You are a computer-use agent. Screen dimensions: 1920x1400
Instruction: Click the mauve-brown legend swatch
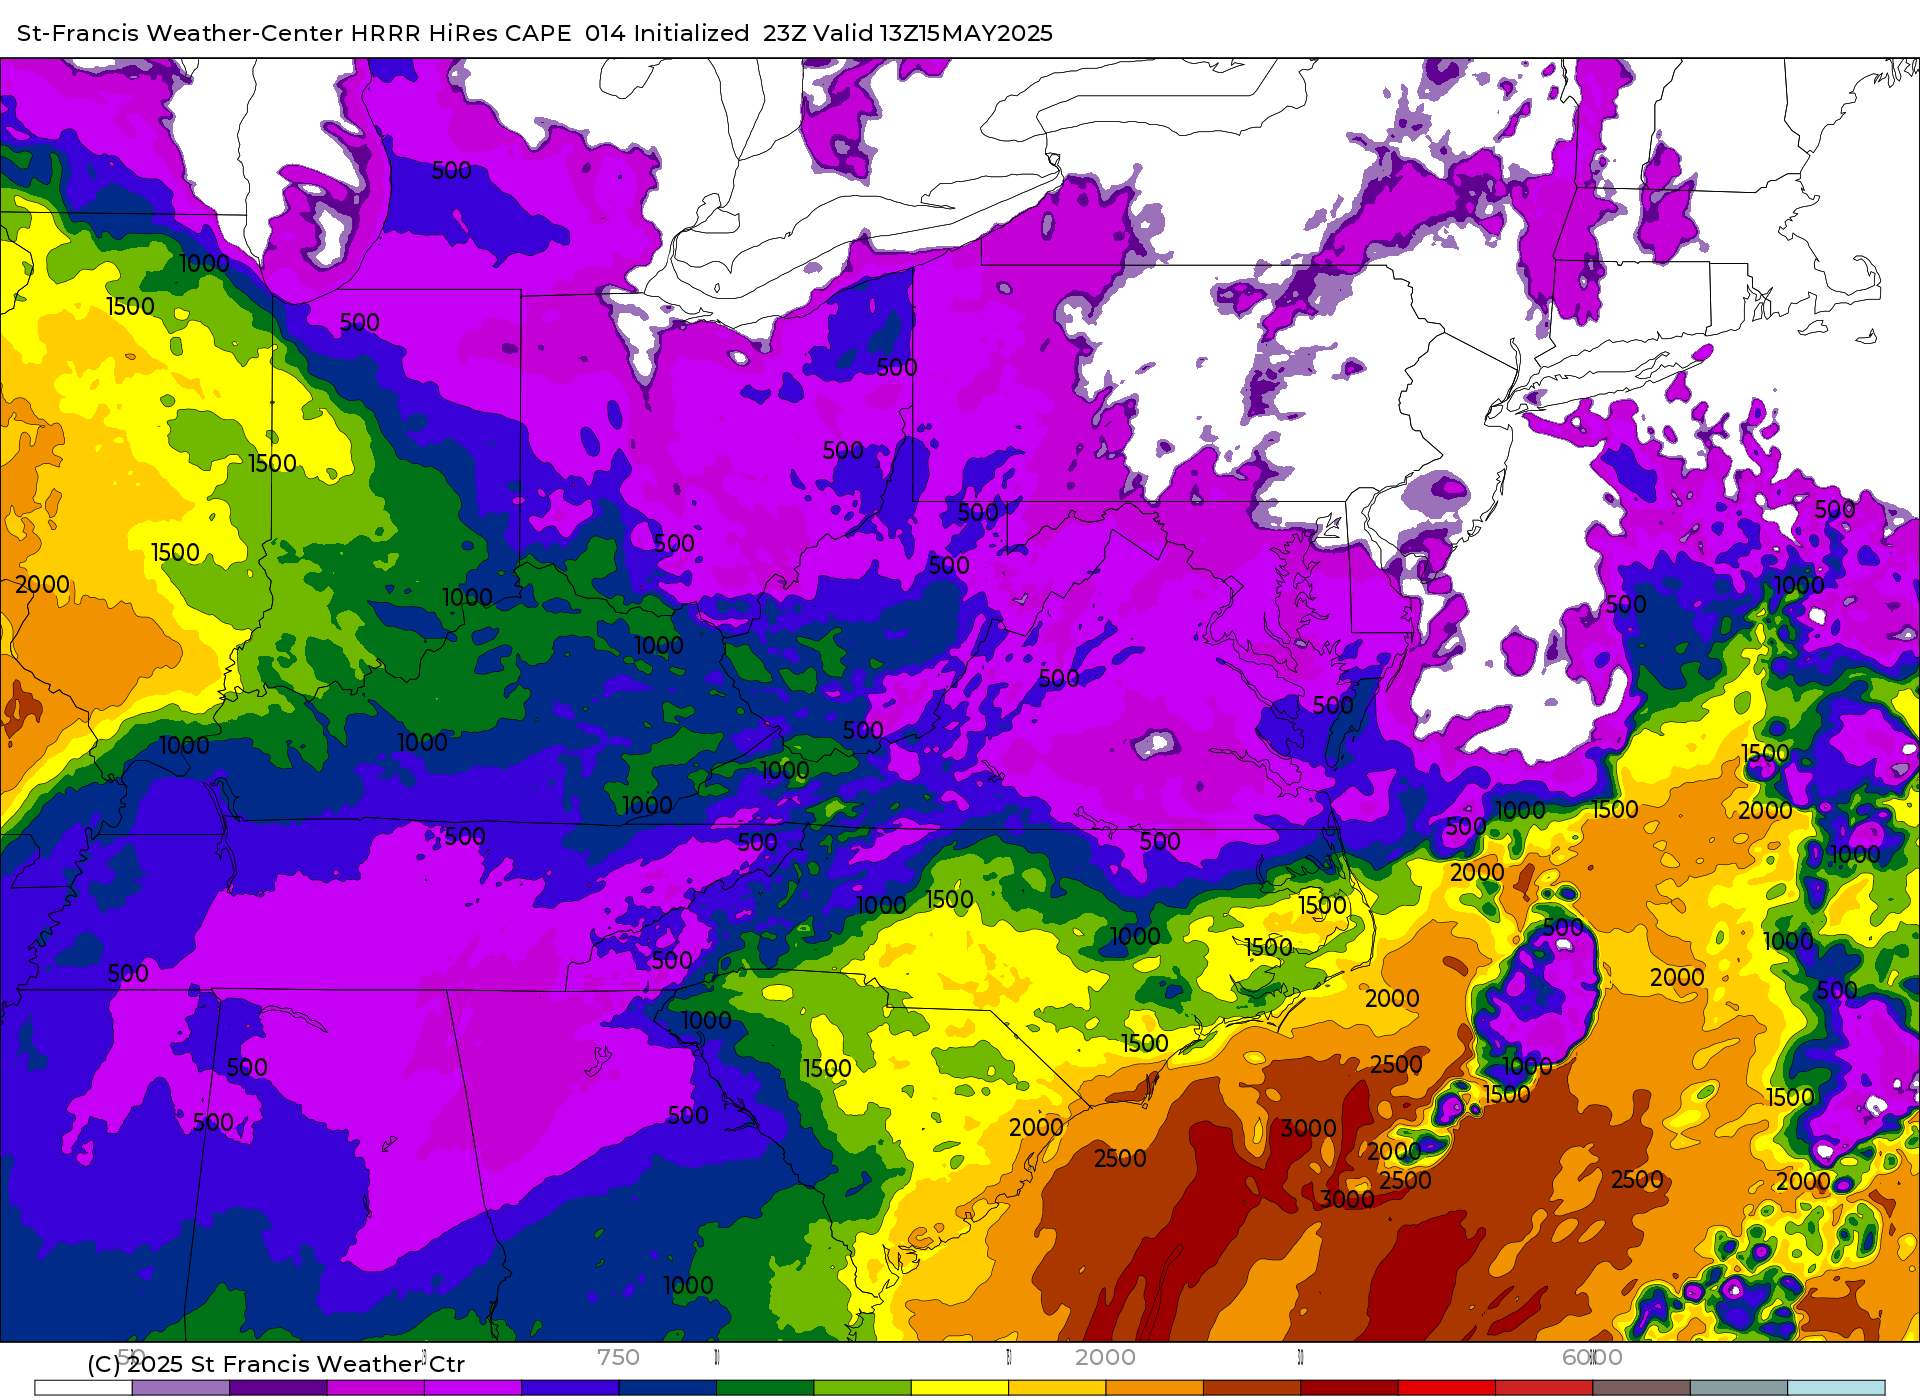(x=1641, y=1388)
